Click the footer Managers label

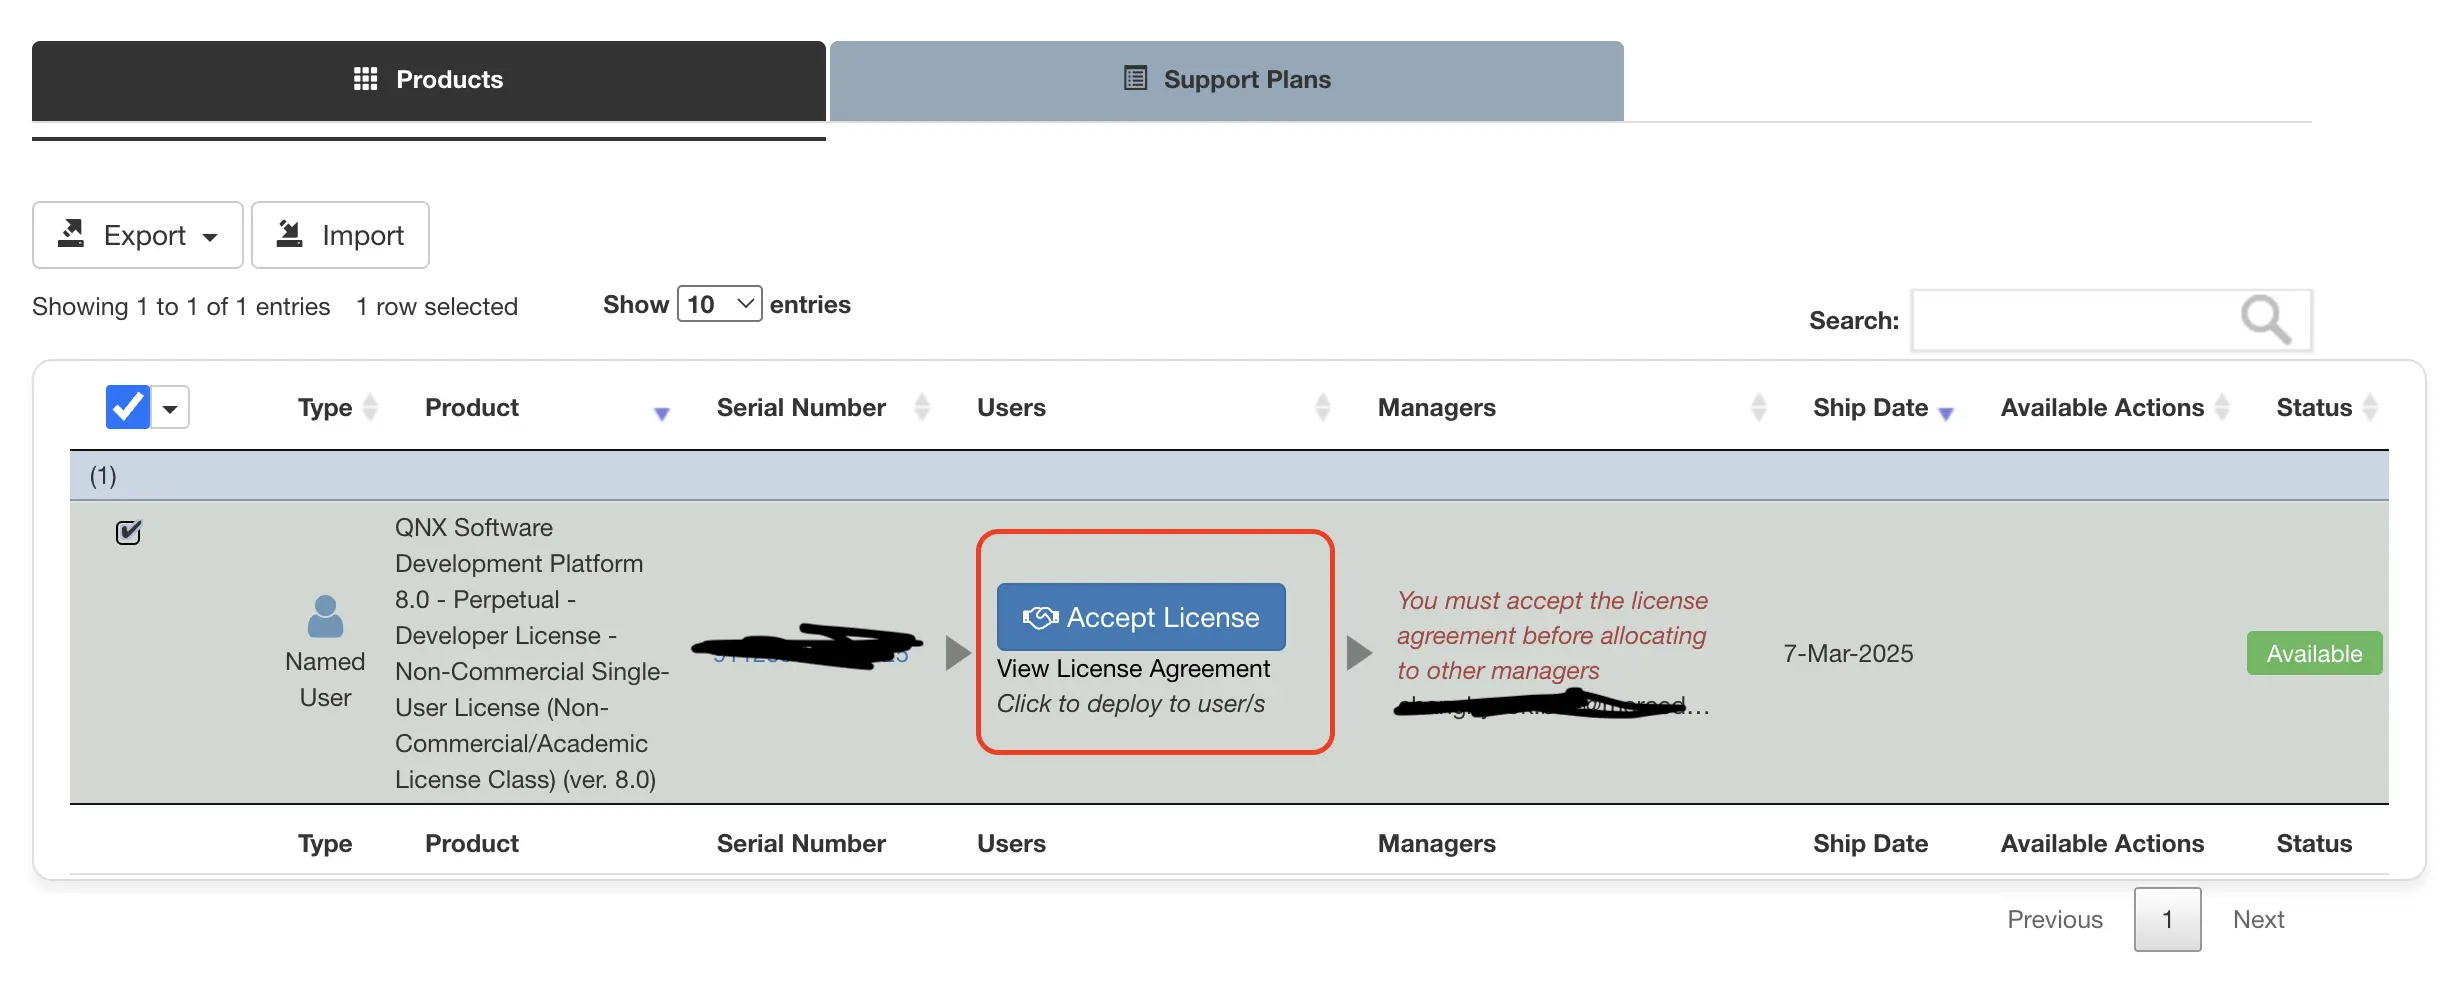click(1436, 843)
